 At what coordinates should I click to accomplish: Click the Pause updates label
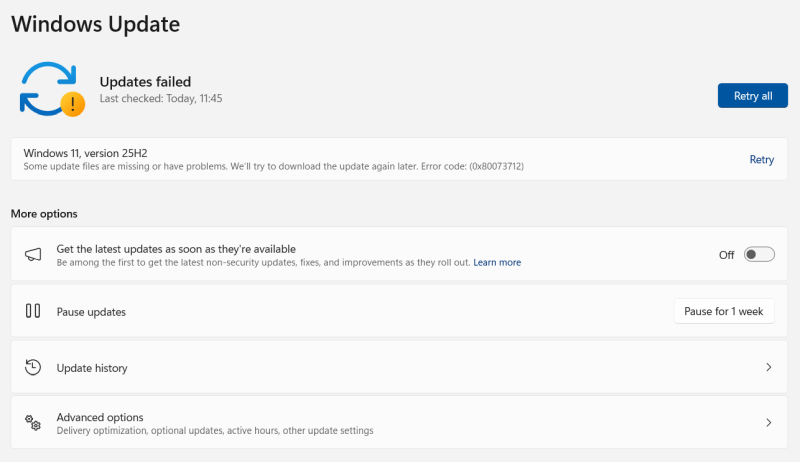pos(91,312)
